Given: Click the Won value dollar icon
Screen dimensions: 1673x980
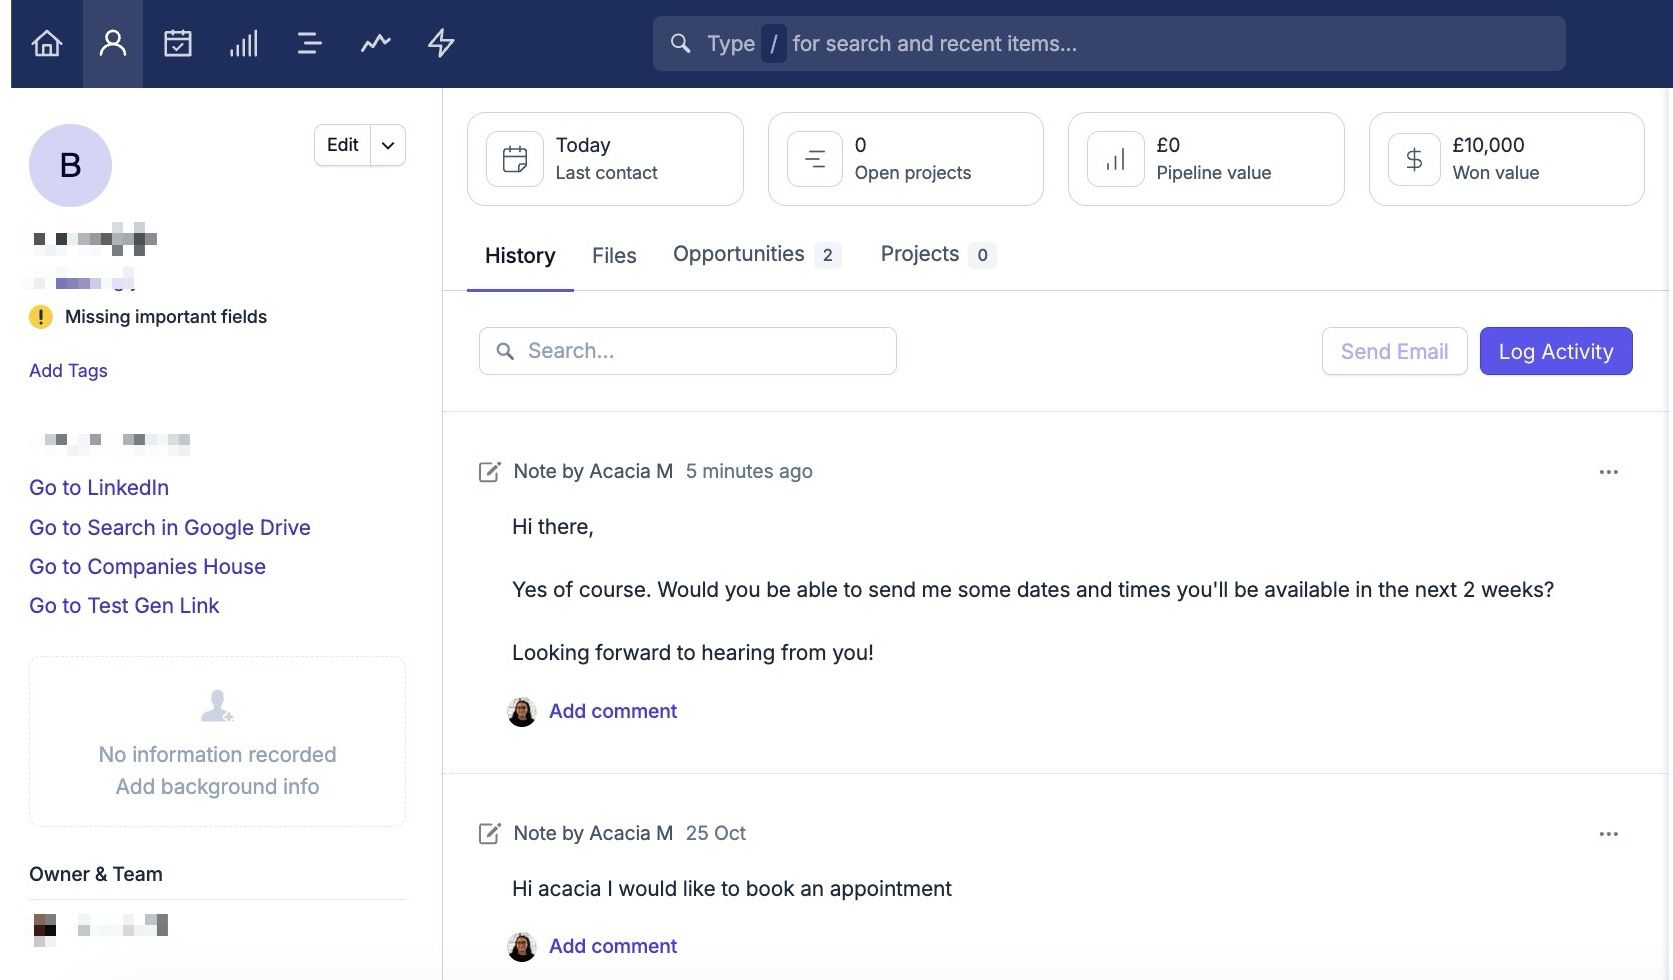Looking at the screenshot, I should [1414, 159].
